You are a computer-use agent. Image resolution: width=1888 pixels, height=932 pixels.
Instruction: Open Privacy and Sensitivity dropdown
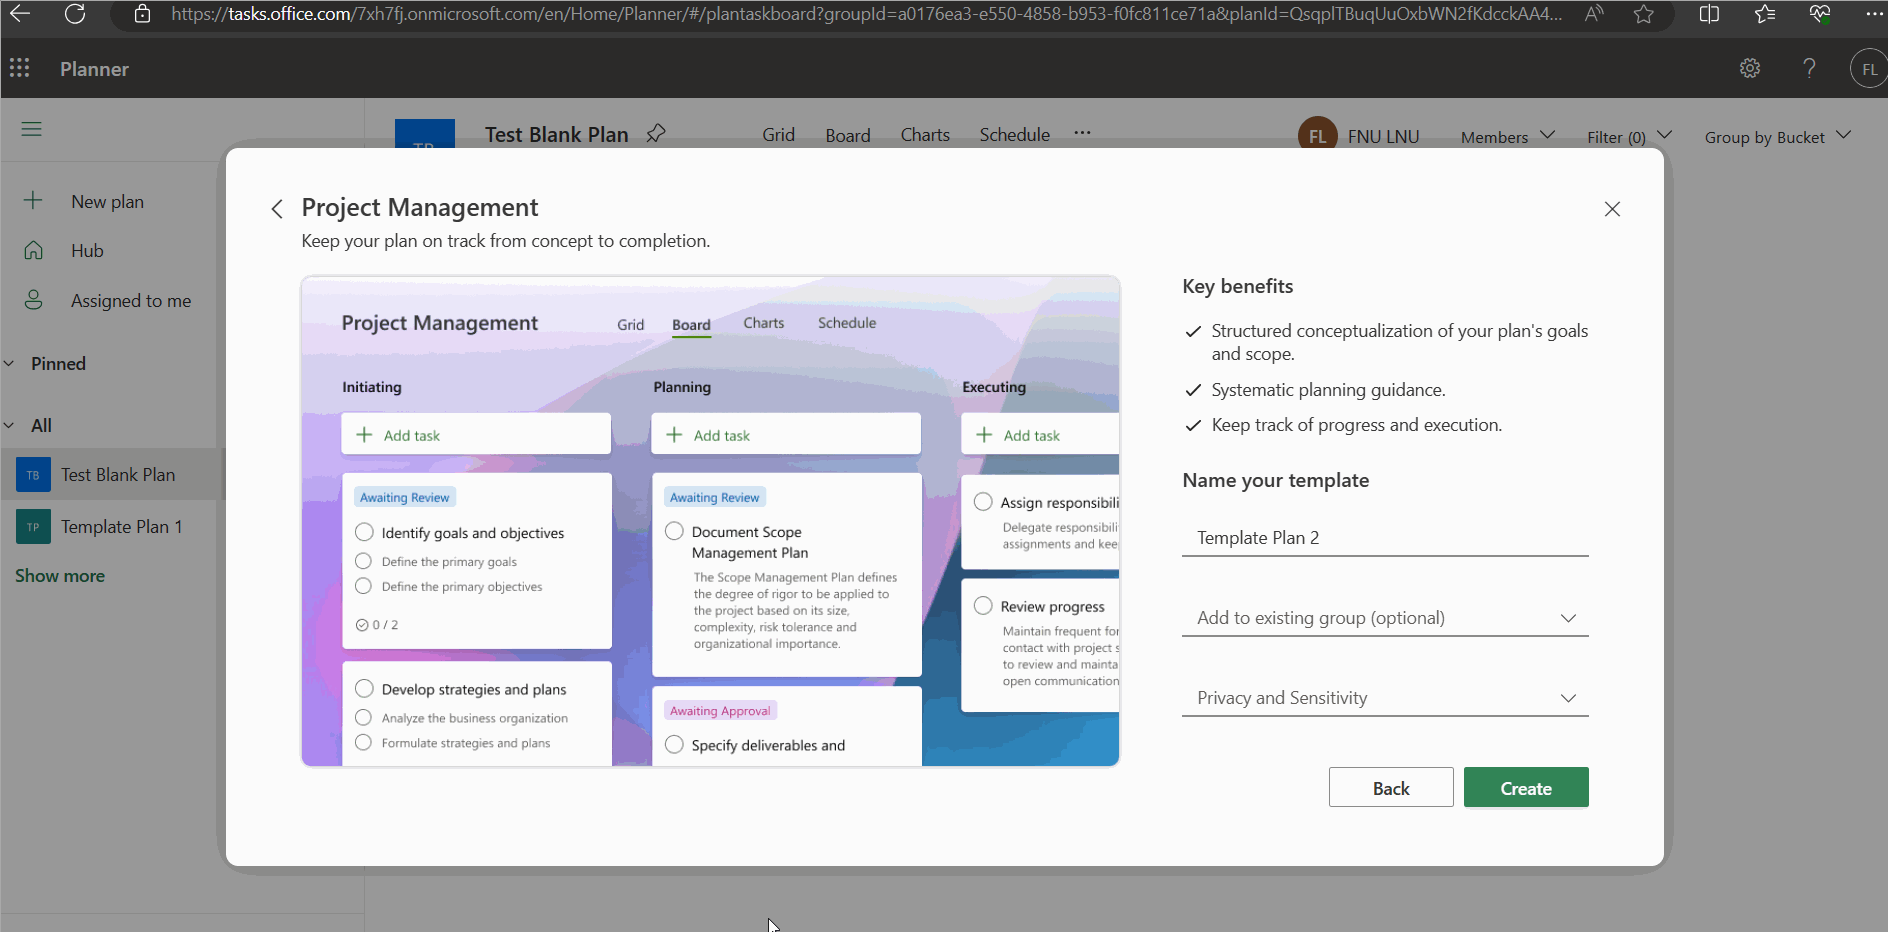click(x=1385, y=698)
